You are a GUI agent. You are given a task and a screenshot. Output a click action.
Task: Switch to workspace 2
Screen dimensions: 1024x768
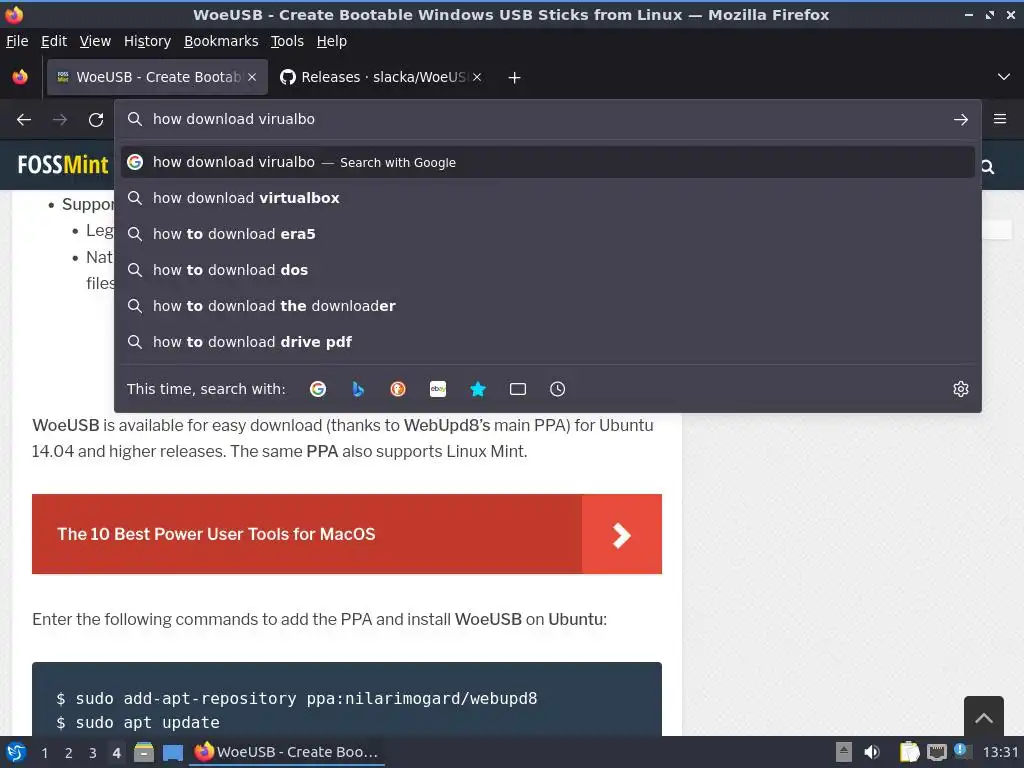(69, 753)
